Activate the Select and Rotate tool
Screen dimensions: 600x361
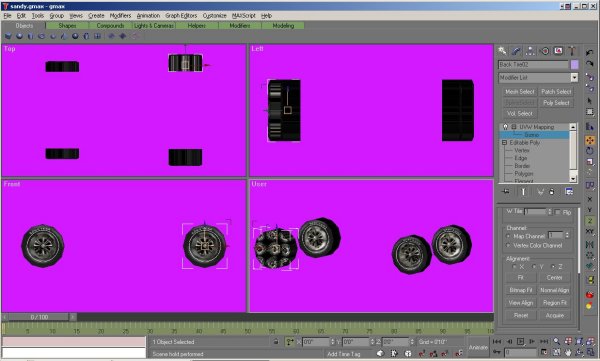pyautogui.click(x=590, y=151)
